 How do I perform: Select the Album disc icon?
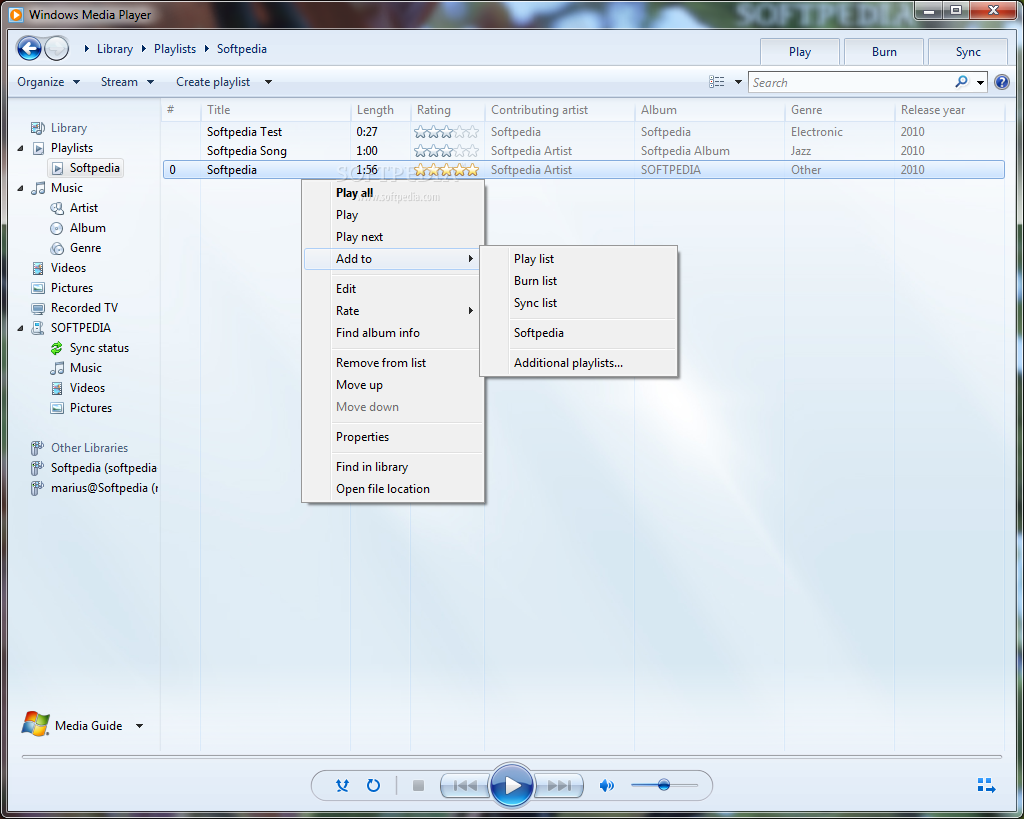57,229
